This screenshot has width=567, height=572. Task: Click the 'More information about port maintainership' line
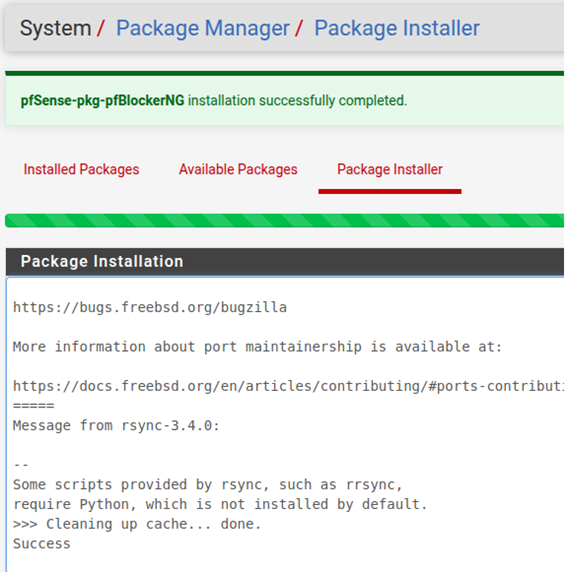[x=257, y=347]
